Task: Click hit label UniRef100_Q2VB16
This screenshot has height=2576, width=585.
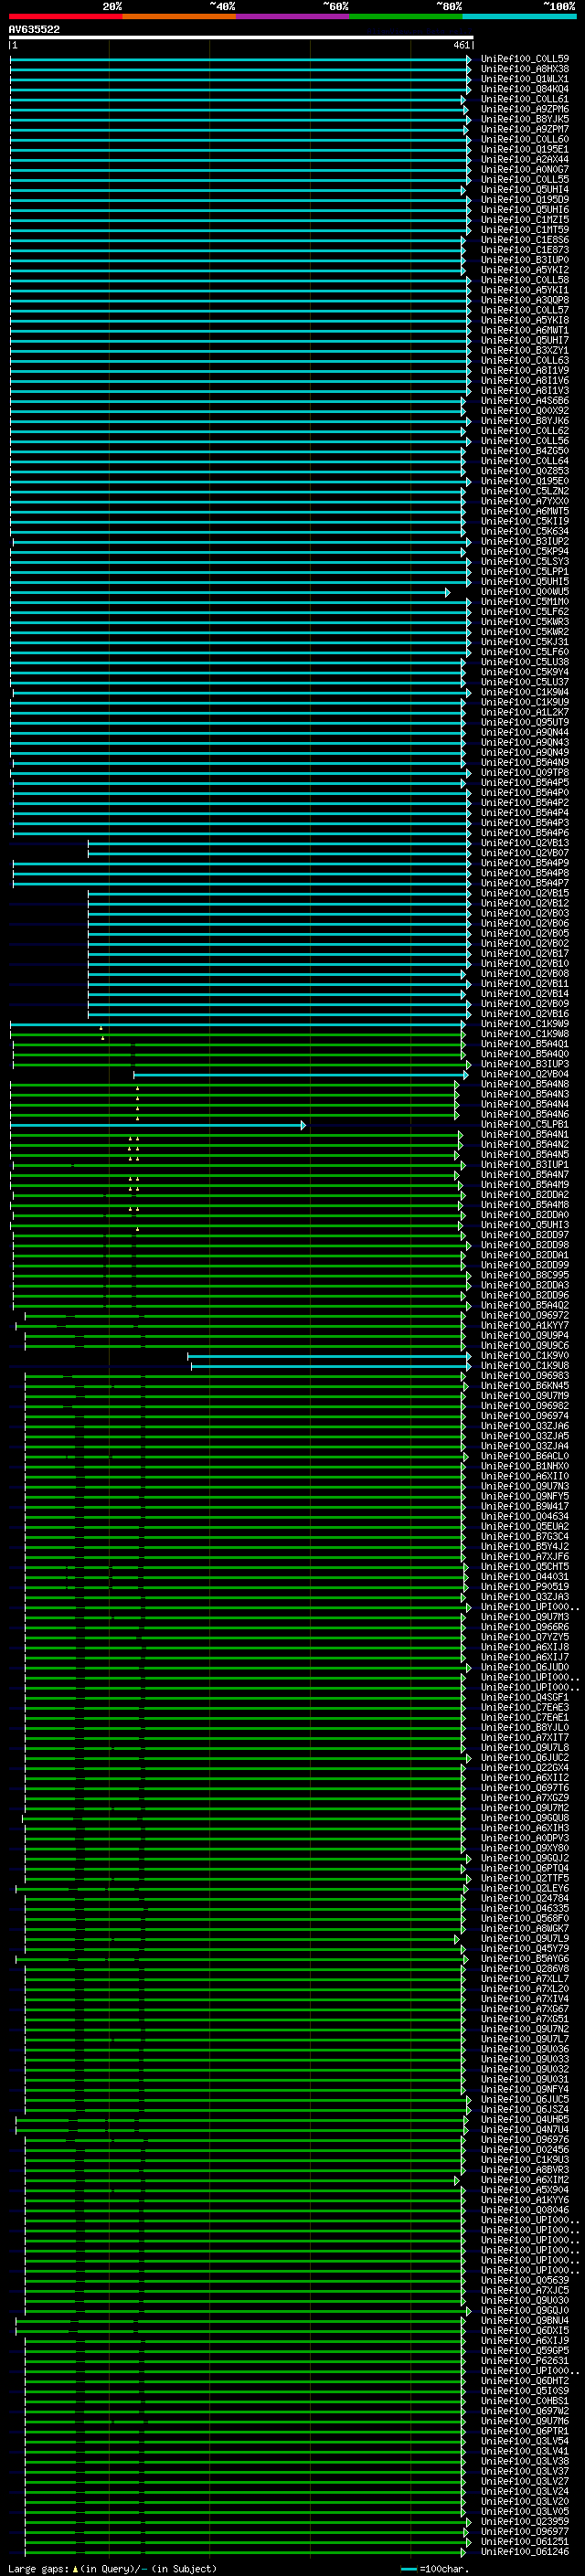Action: tap(525, 1014)
